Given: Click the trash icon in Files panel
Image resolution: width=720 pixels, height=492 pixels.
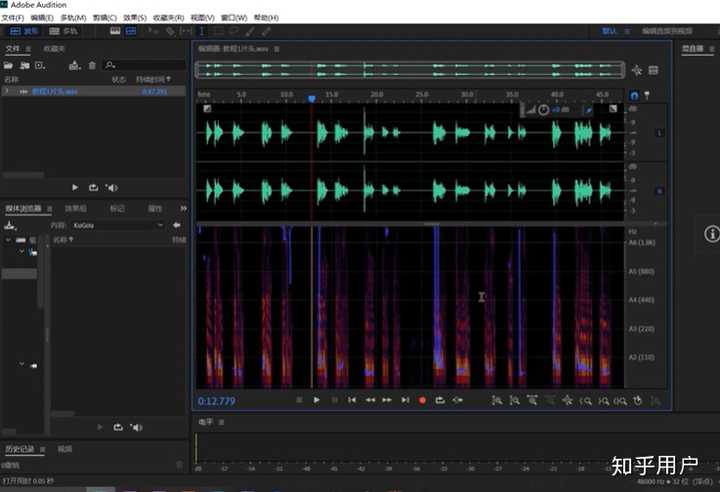Looking at the screenshot, I should click(x=92, y=65).
